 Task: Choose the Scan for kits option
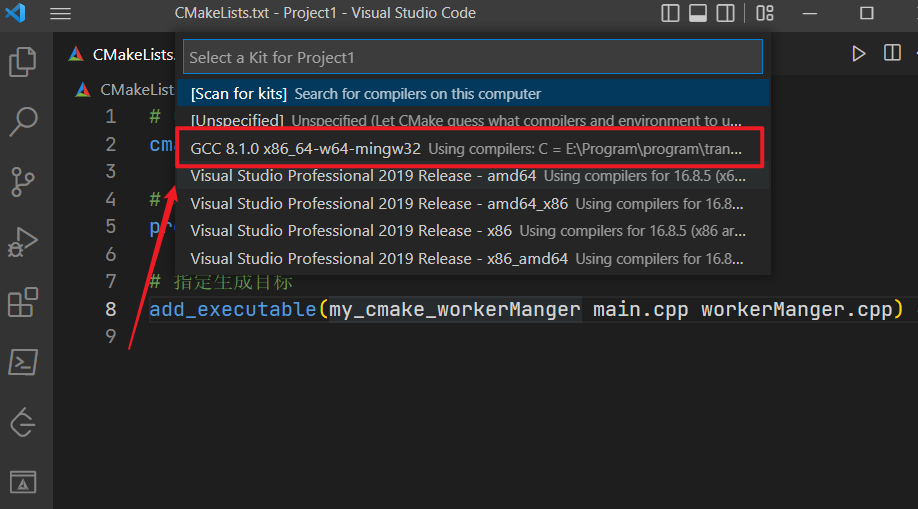[x=473, y=94]
